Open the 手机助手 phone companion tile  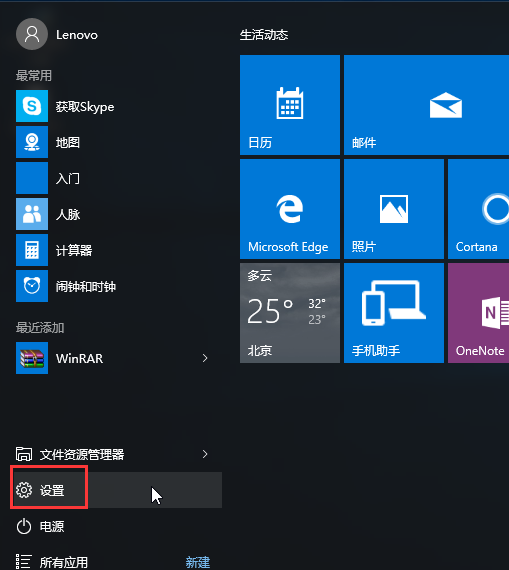click(394, 313)
